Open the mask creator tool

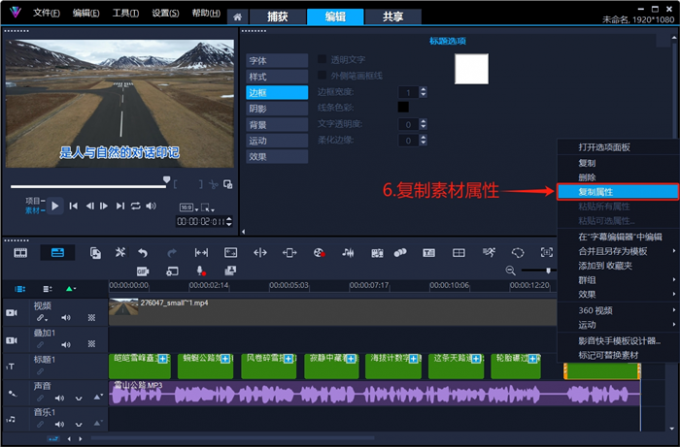(x=518, y=253)
